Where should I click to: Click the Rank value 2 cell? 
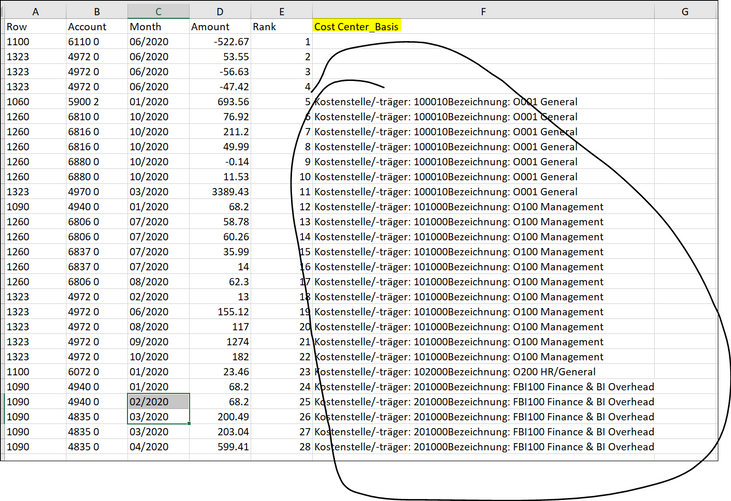pyautogui.click(x=282, y=56)
